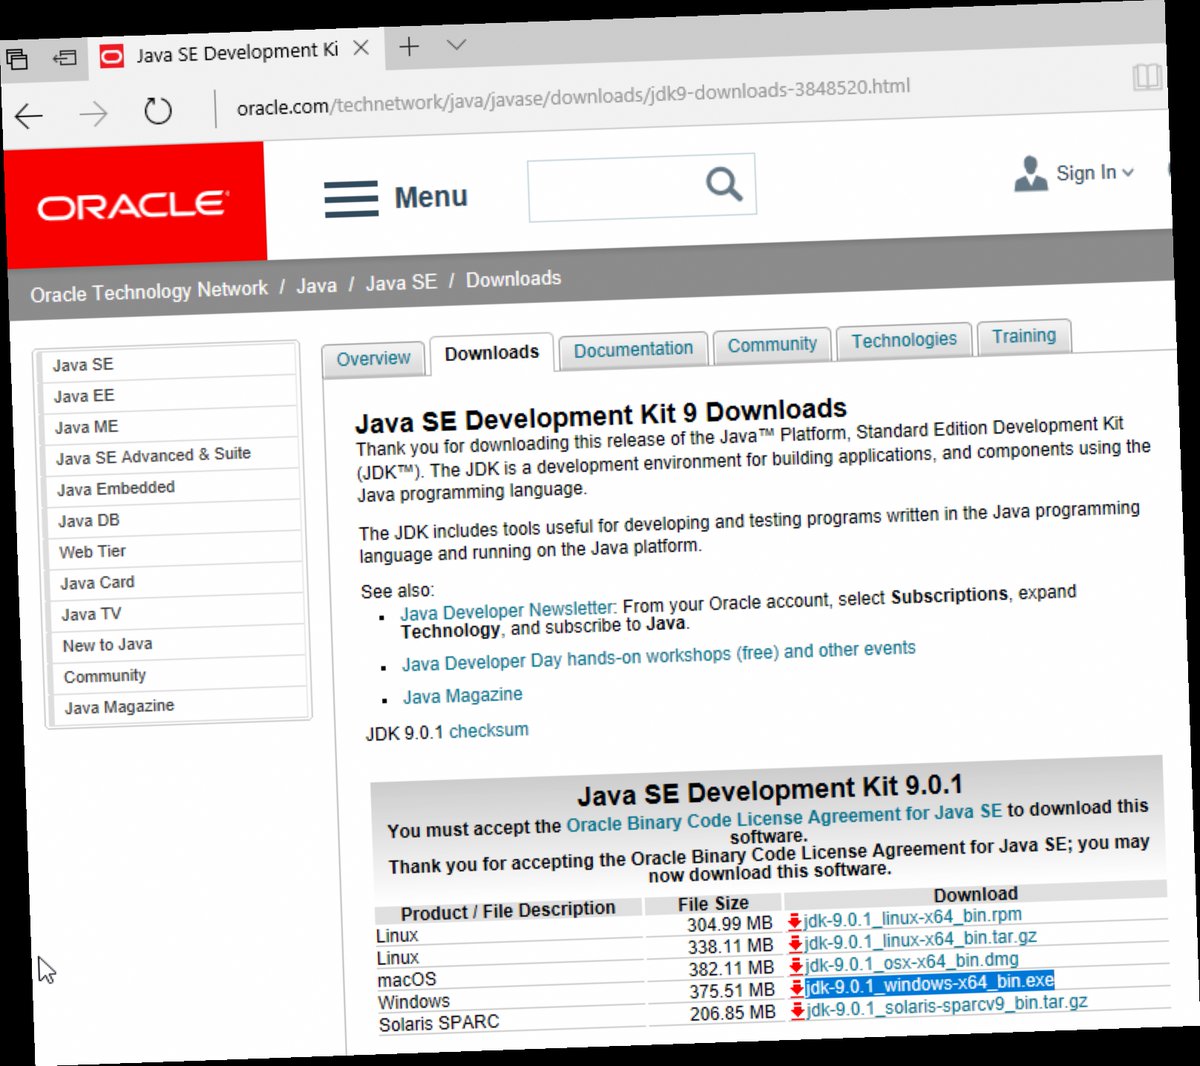Click the browser back arrow

(x=29, y=116)
